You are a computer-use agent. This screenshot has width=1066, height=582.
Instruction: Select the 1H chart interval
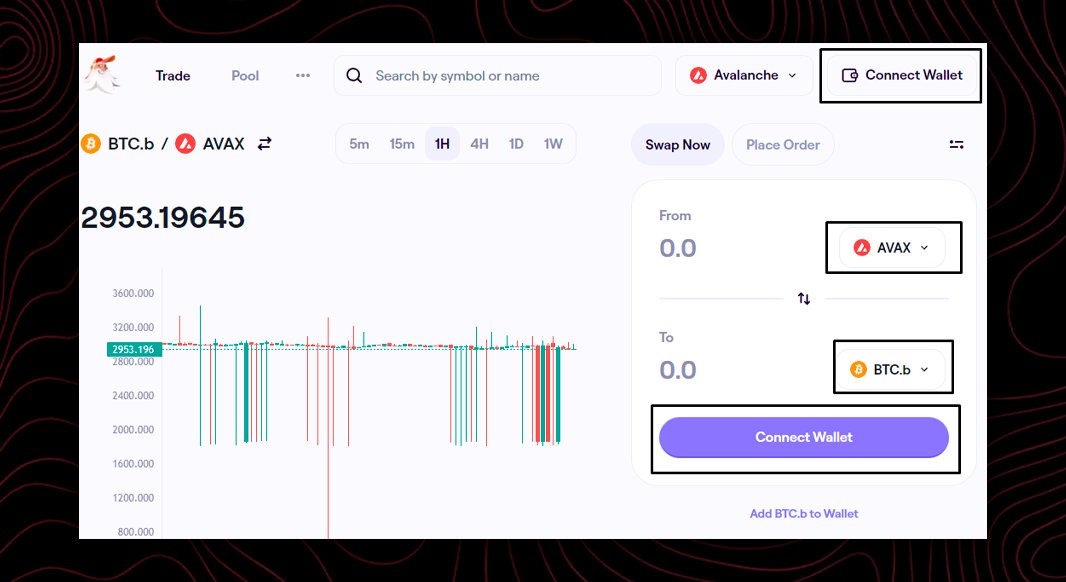[x=443, y=144]
